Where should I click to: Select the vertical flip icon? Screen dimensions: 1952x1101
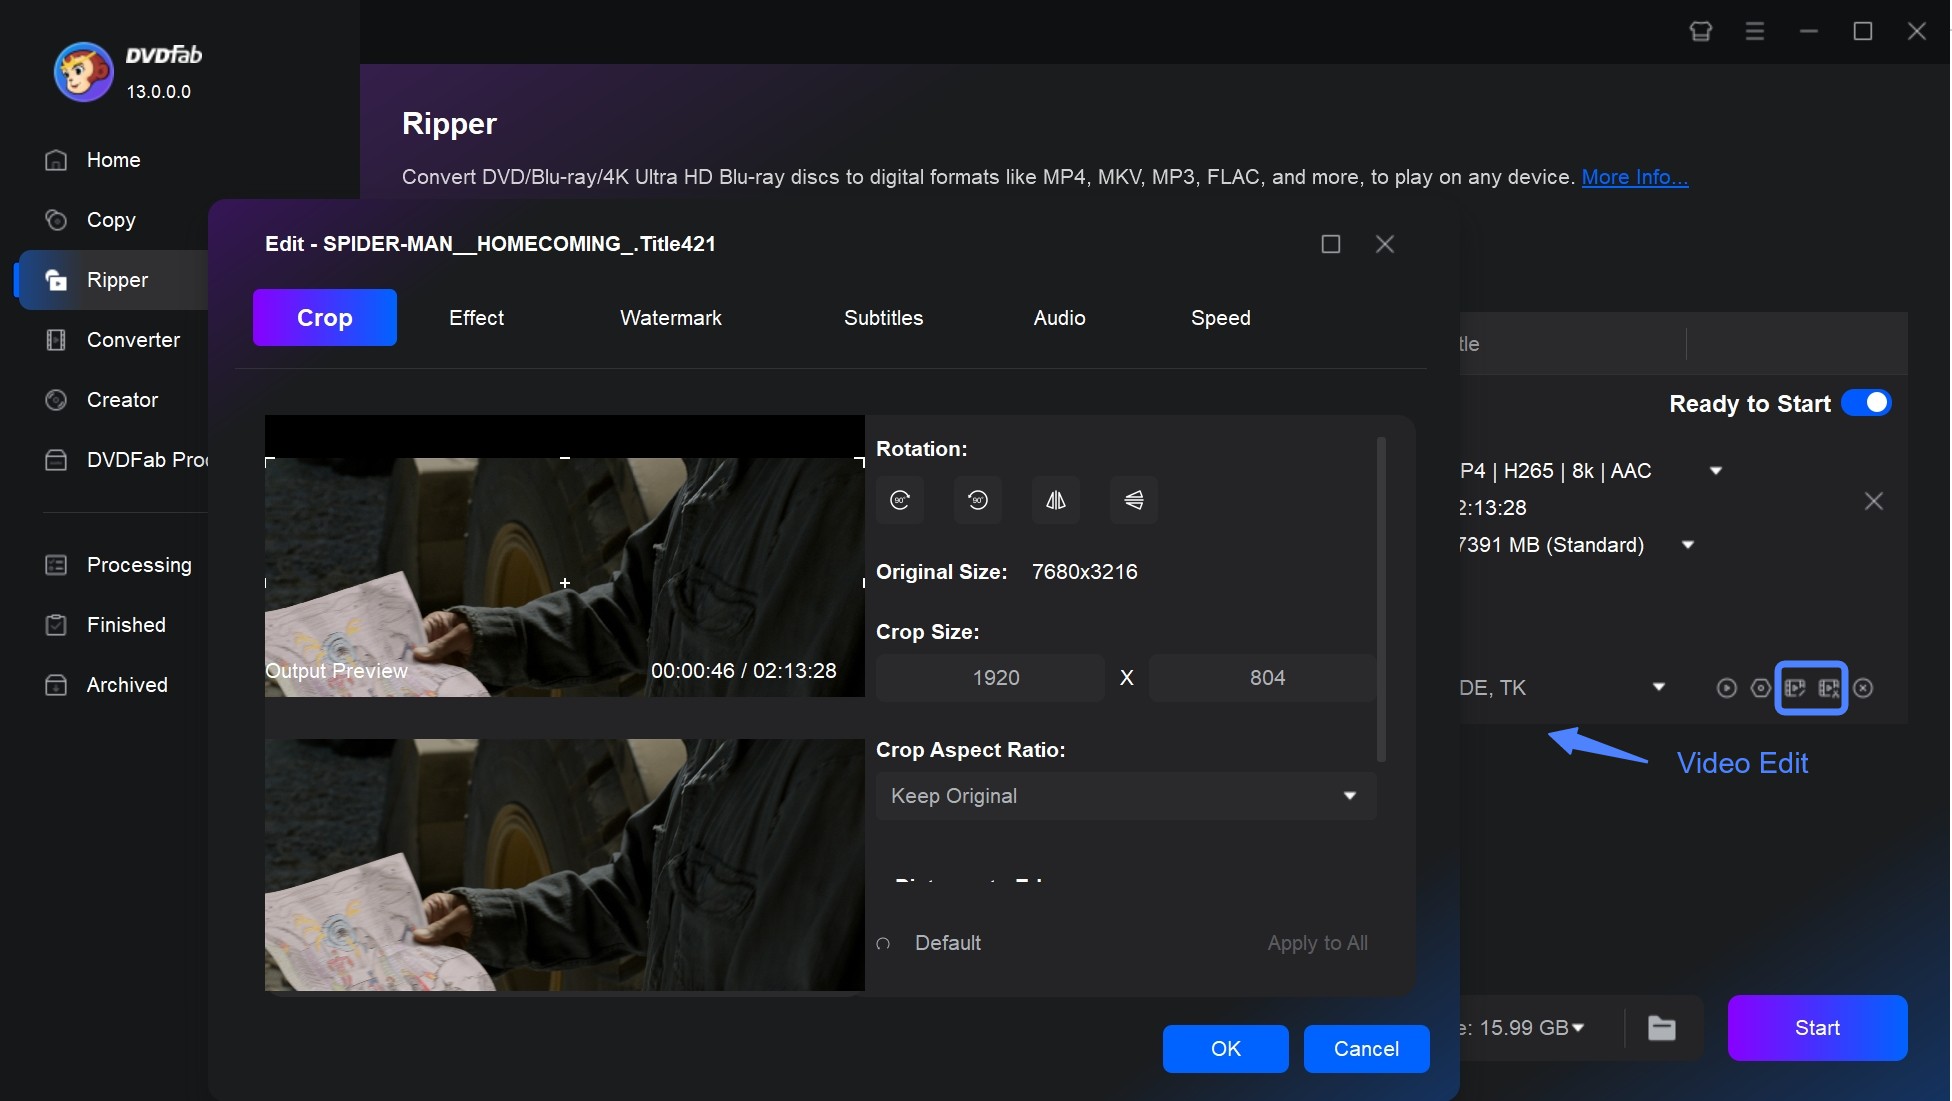point(1133,499)
